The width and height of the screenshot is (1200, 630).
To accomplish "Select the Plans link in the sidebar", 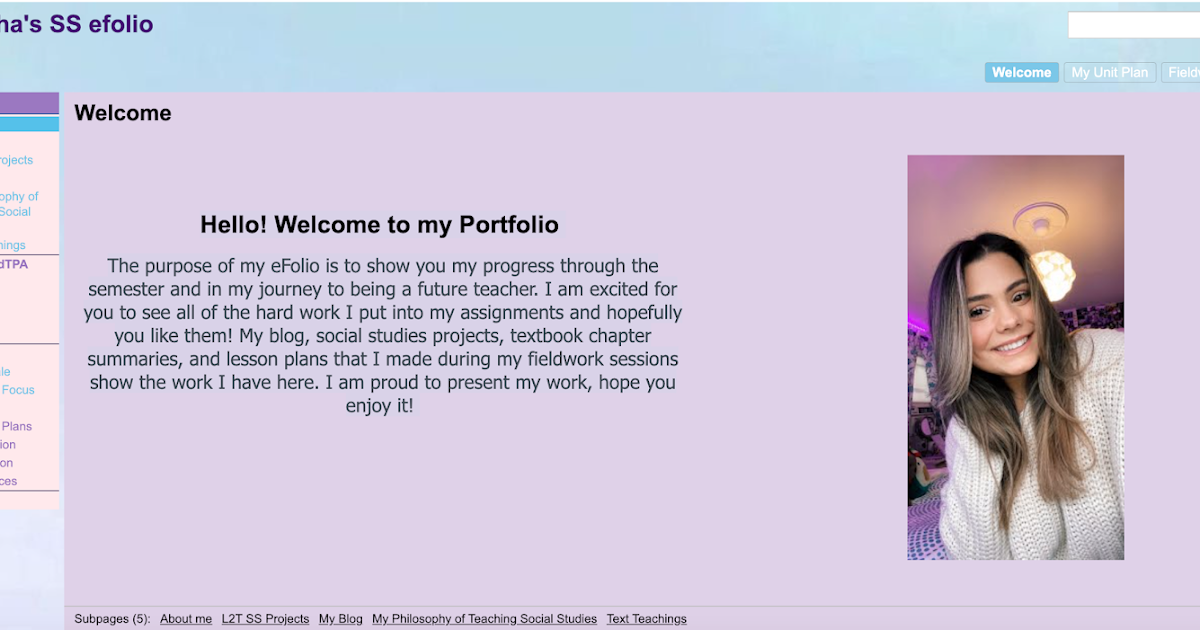I will pos(15,426).
